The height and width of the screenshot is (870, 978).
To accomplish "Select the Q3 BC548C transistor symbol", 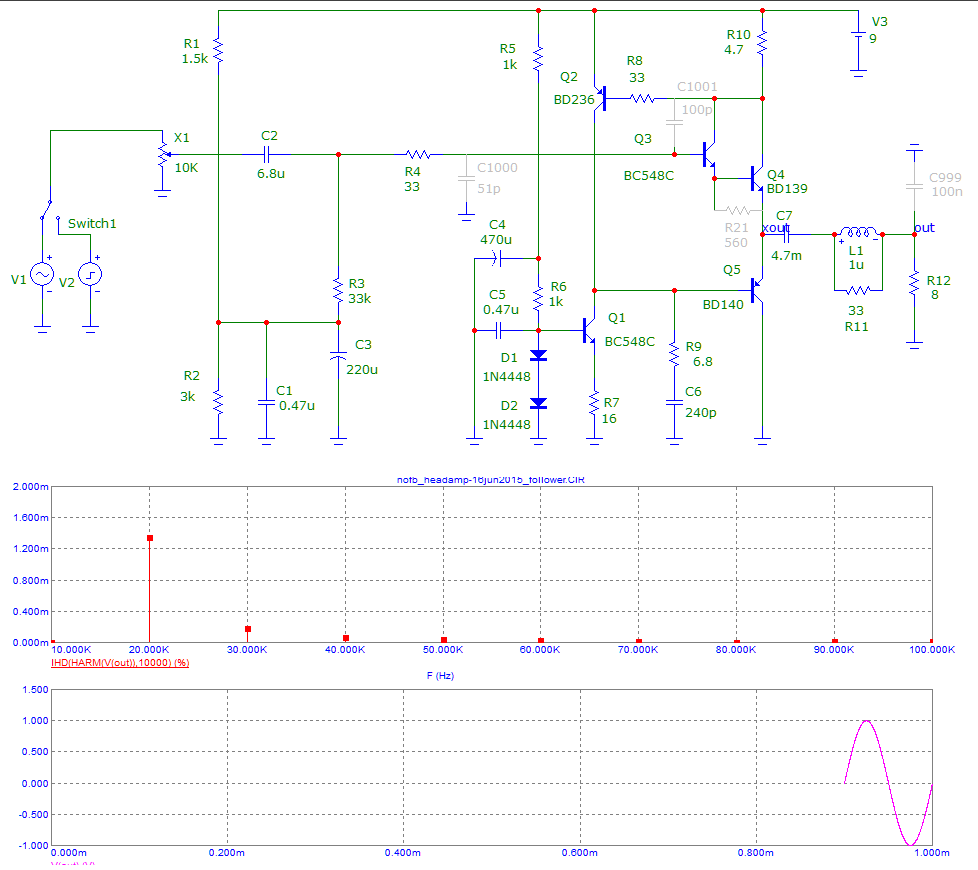I will (x=709, y=154).
